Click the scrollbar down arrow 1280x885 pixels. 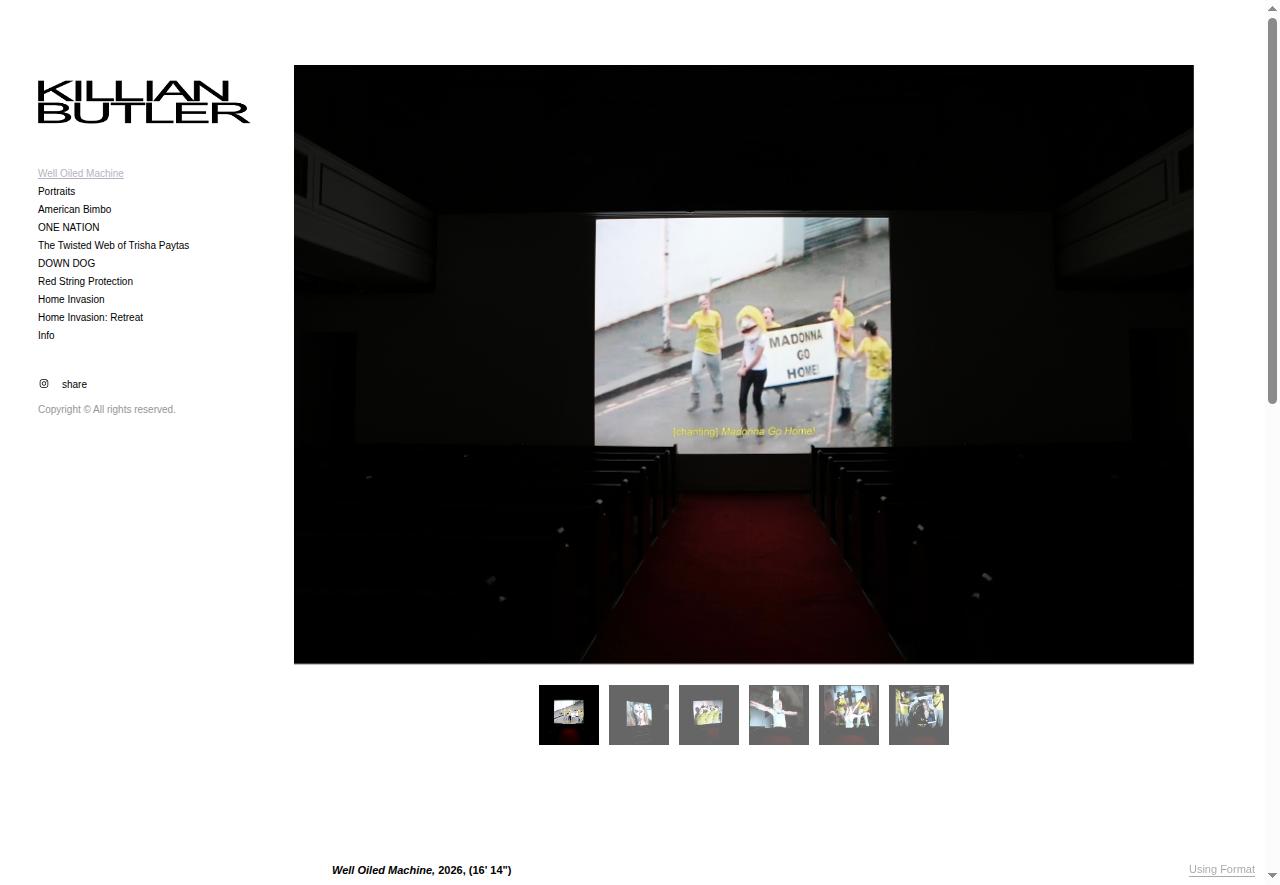pyautogui.click(x=1273, y=876)
